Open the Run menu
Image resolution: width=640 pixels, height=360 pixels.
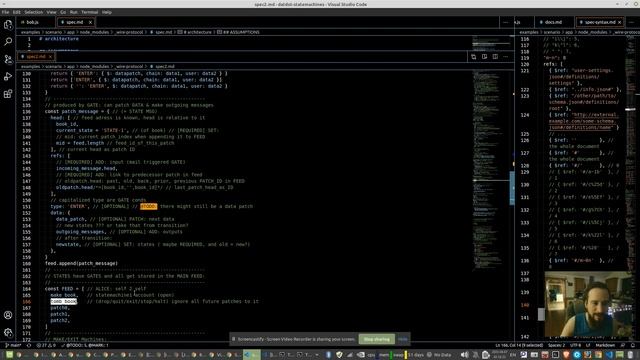click(x=73, y=12)
